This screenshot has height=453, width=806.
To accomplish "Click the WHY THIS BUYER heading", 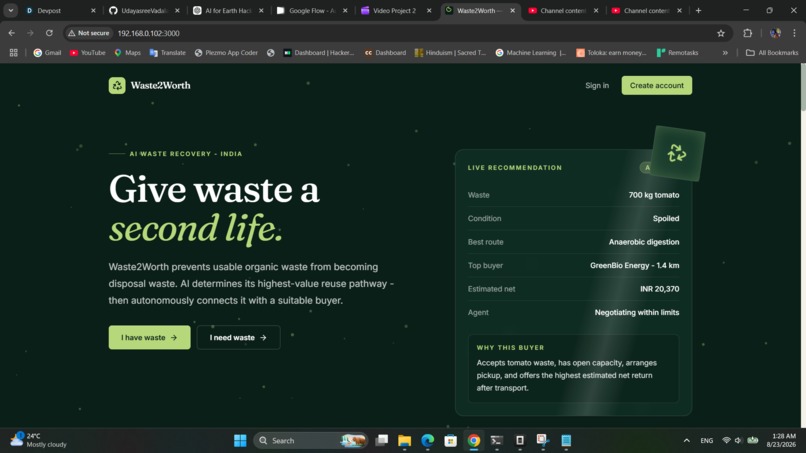I will tap(510, 348).
